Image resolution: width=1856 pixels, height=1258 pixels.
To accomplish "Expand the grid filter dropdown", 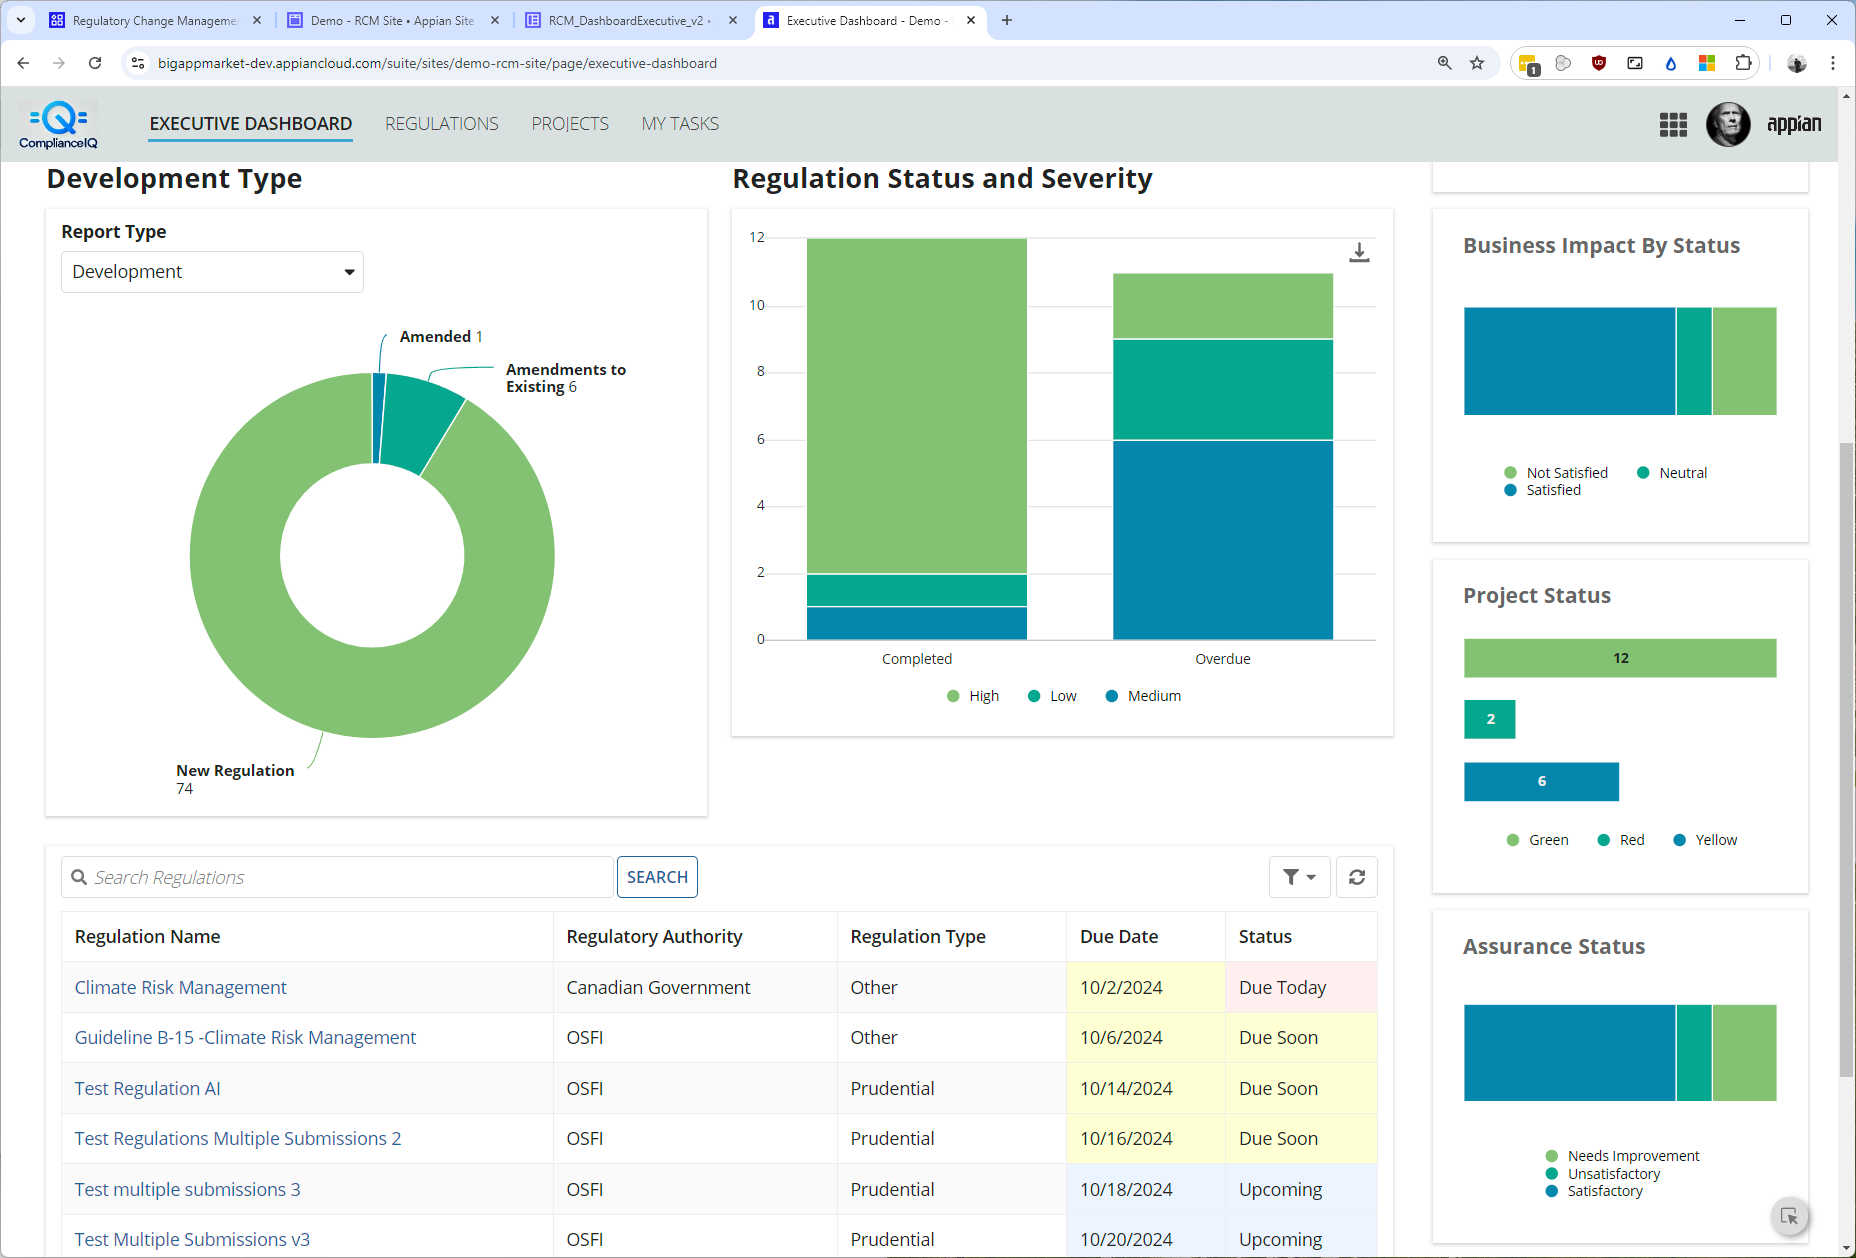I will pos(1299,877).
